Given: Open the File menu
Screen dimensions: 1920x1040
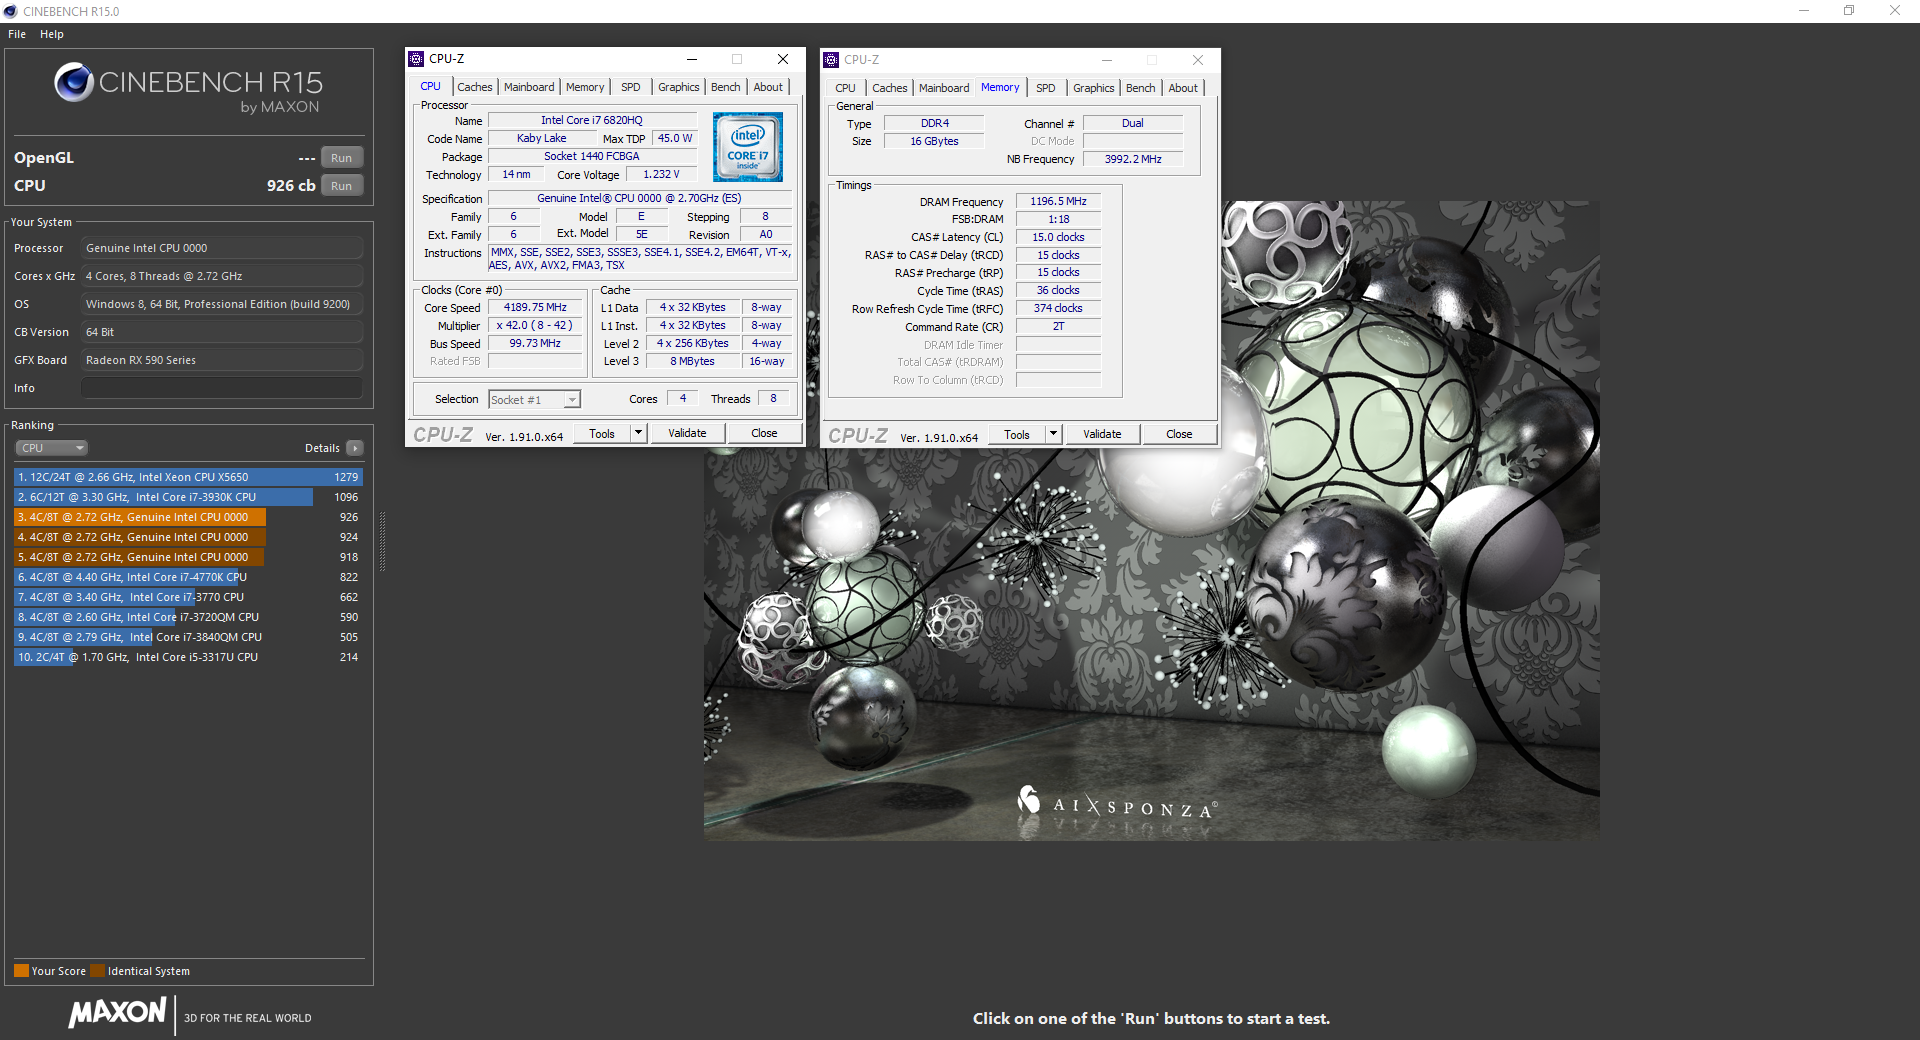Looking at the screenshot, I should click(x=17, y=34).
